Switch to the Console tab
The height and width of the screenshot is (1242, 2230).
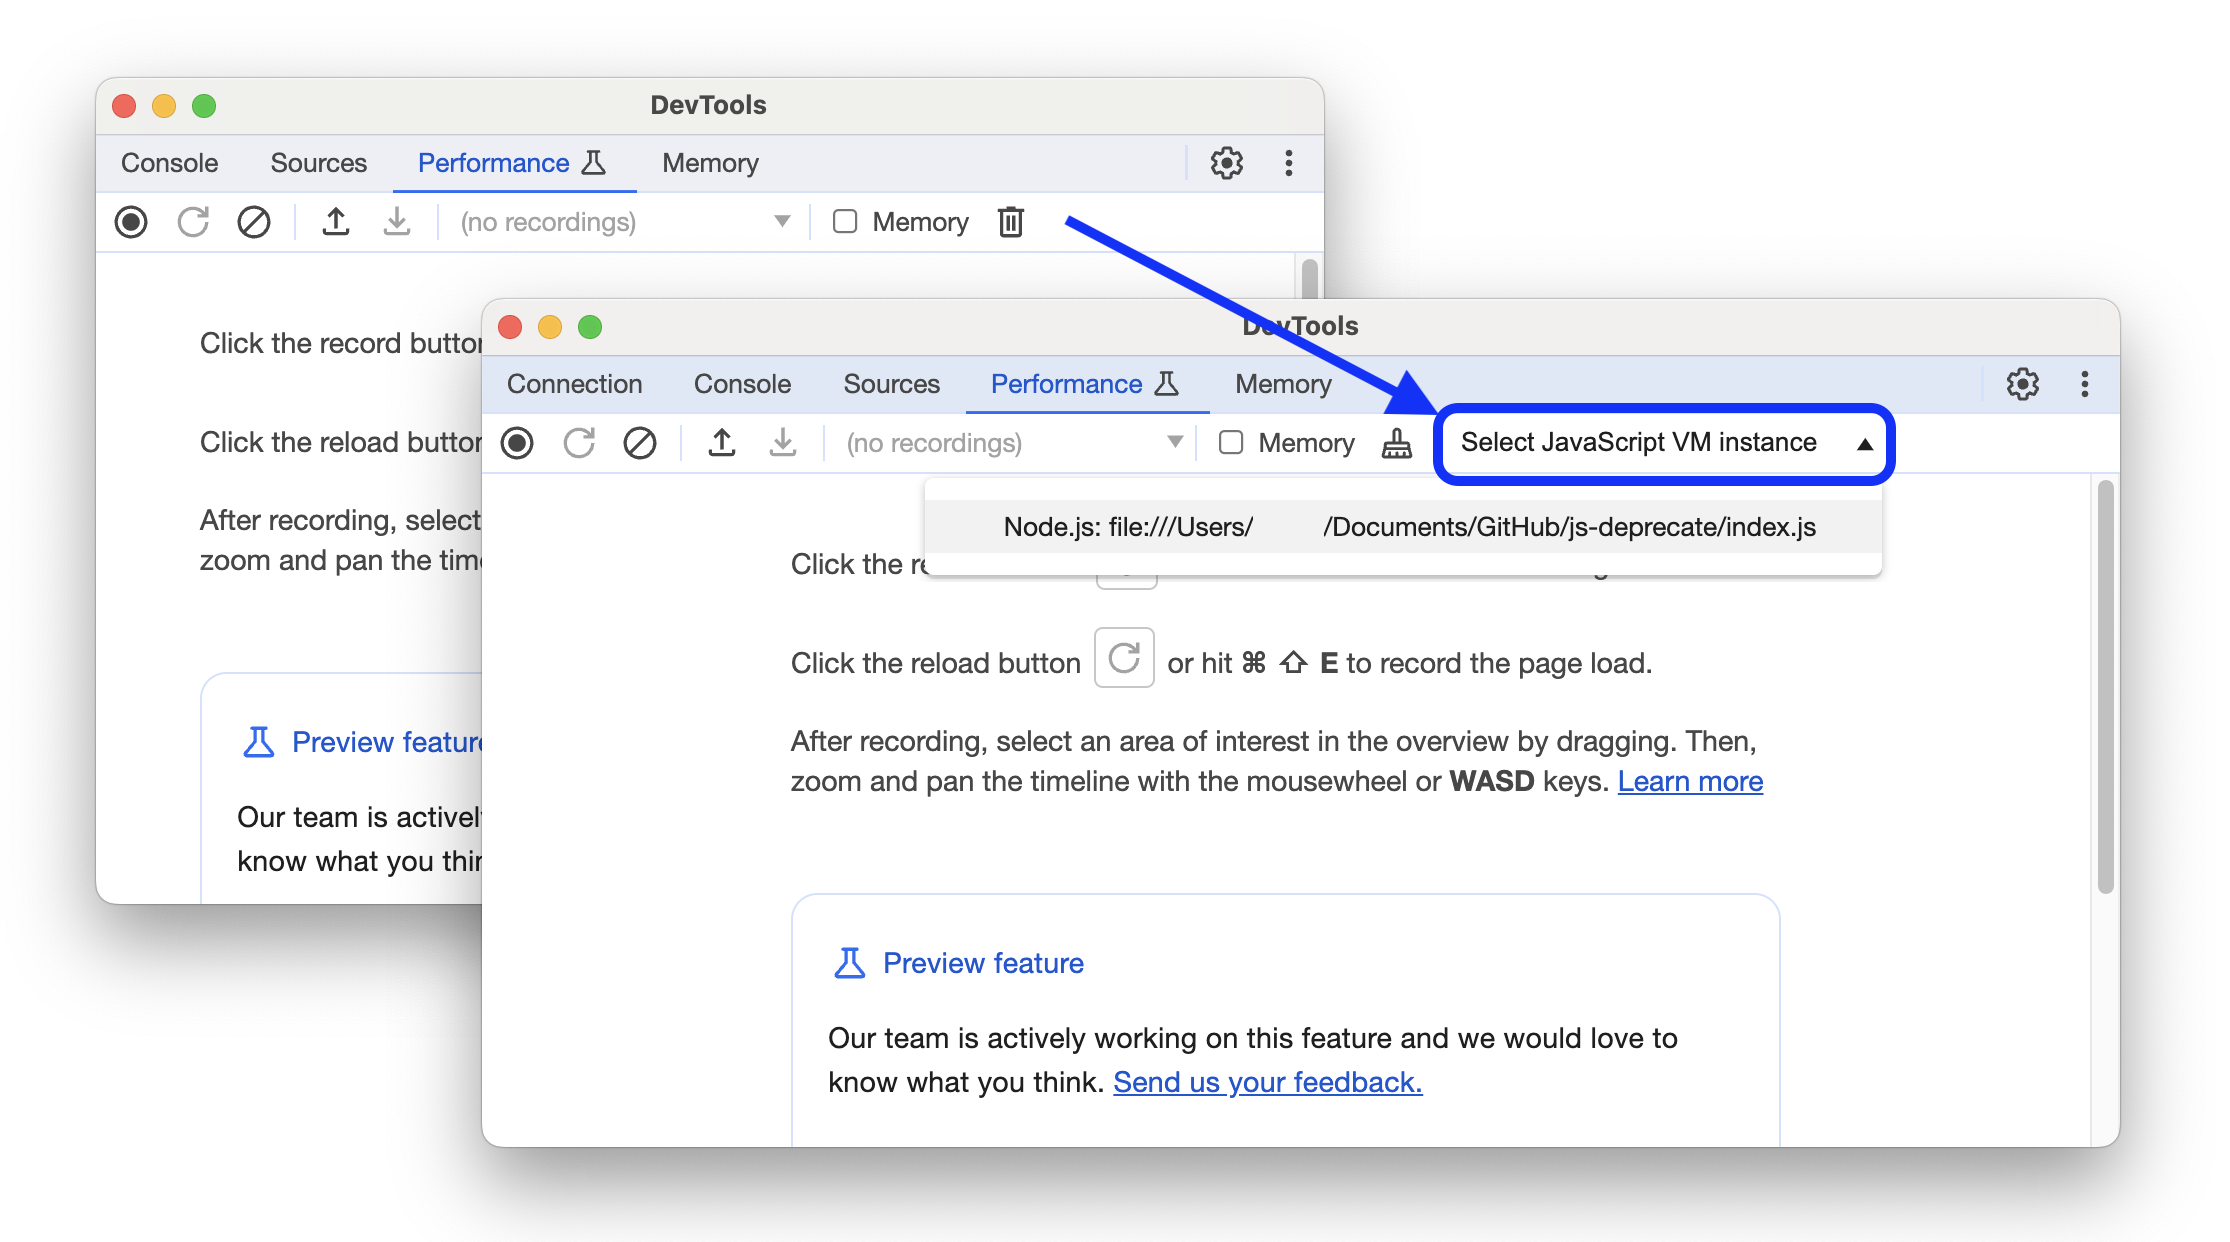pos(740,384)
